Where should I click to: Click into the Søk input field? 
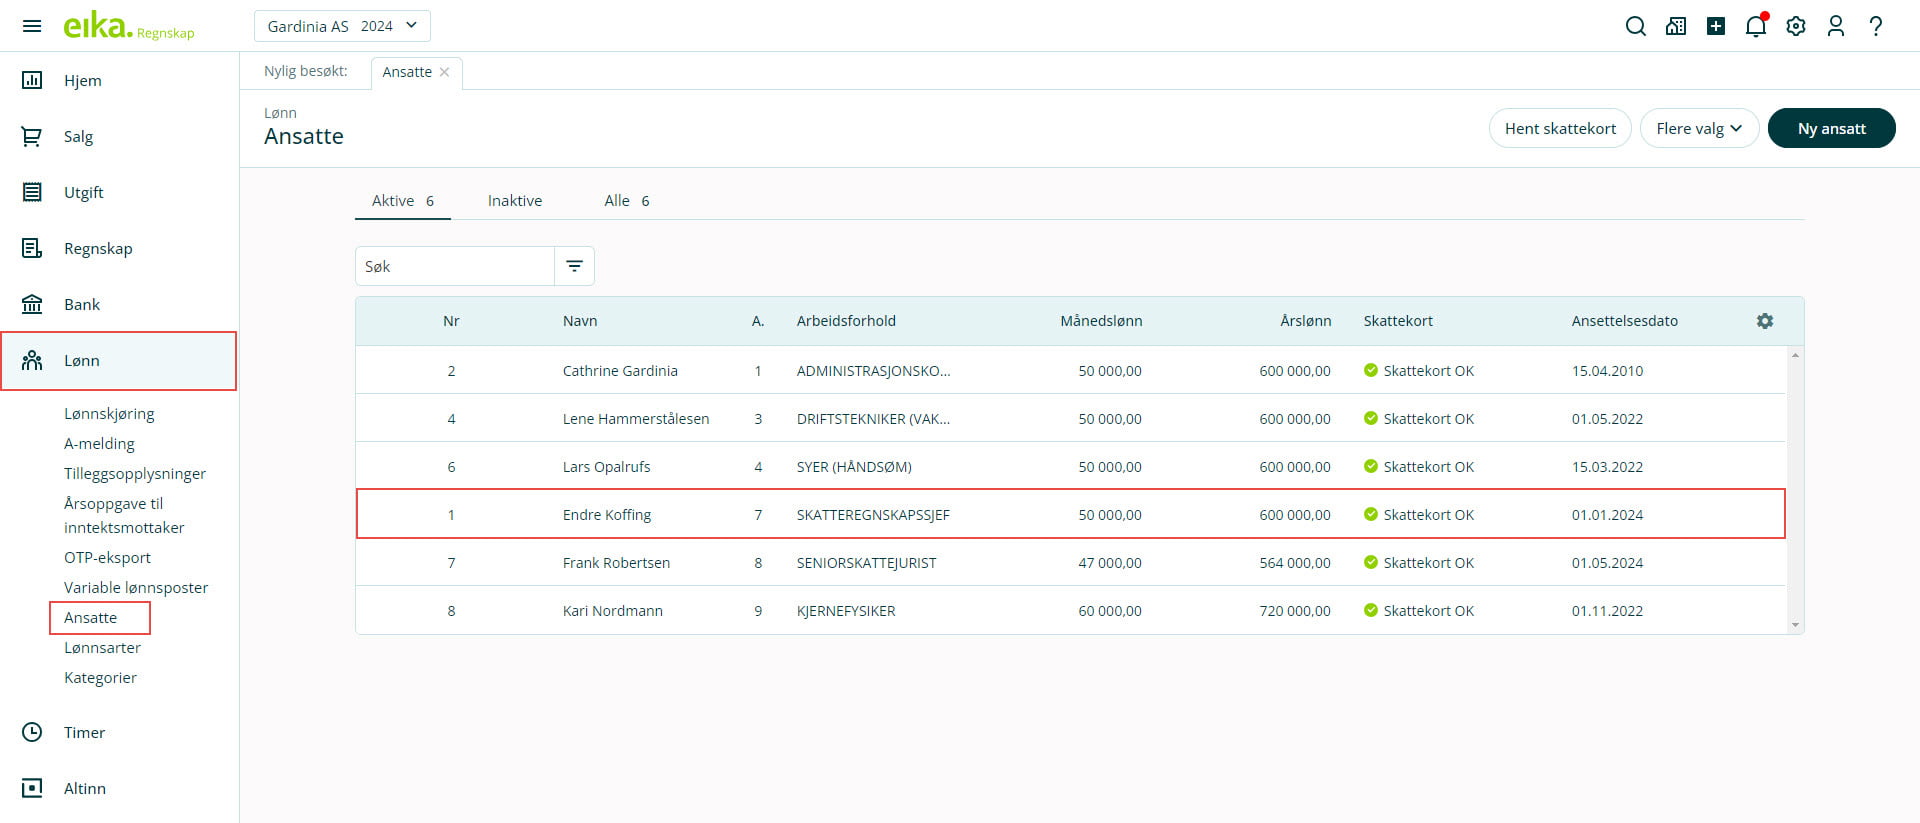tap(455, 266)
